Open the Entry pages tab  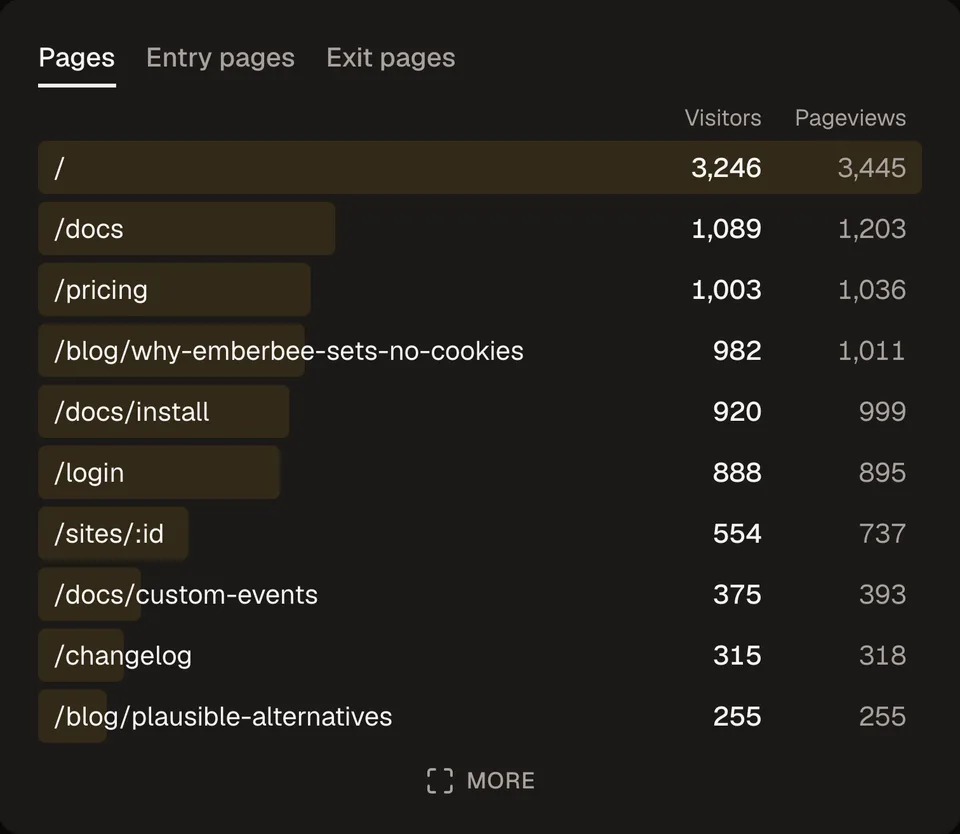click(x=220, y=58)
